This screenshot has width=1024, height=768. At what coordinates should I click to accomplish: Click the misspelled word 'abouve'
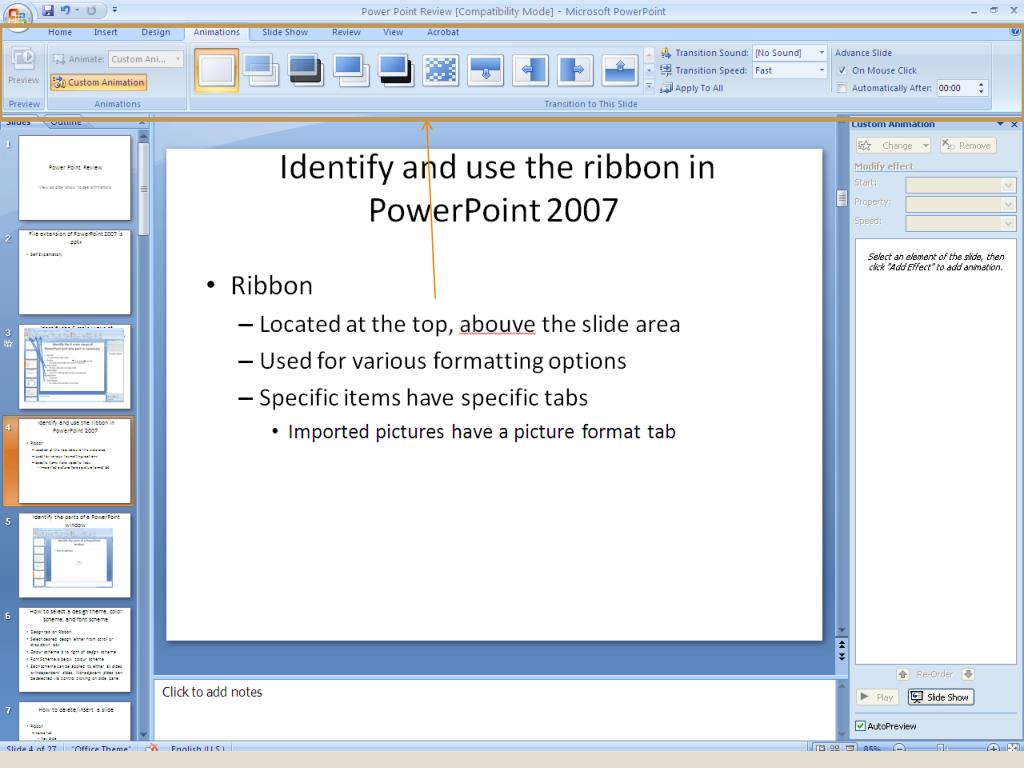click(x=498, y=324)
